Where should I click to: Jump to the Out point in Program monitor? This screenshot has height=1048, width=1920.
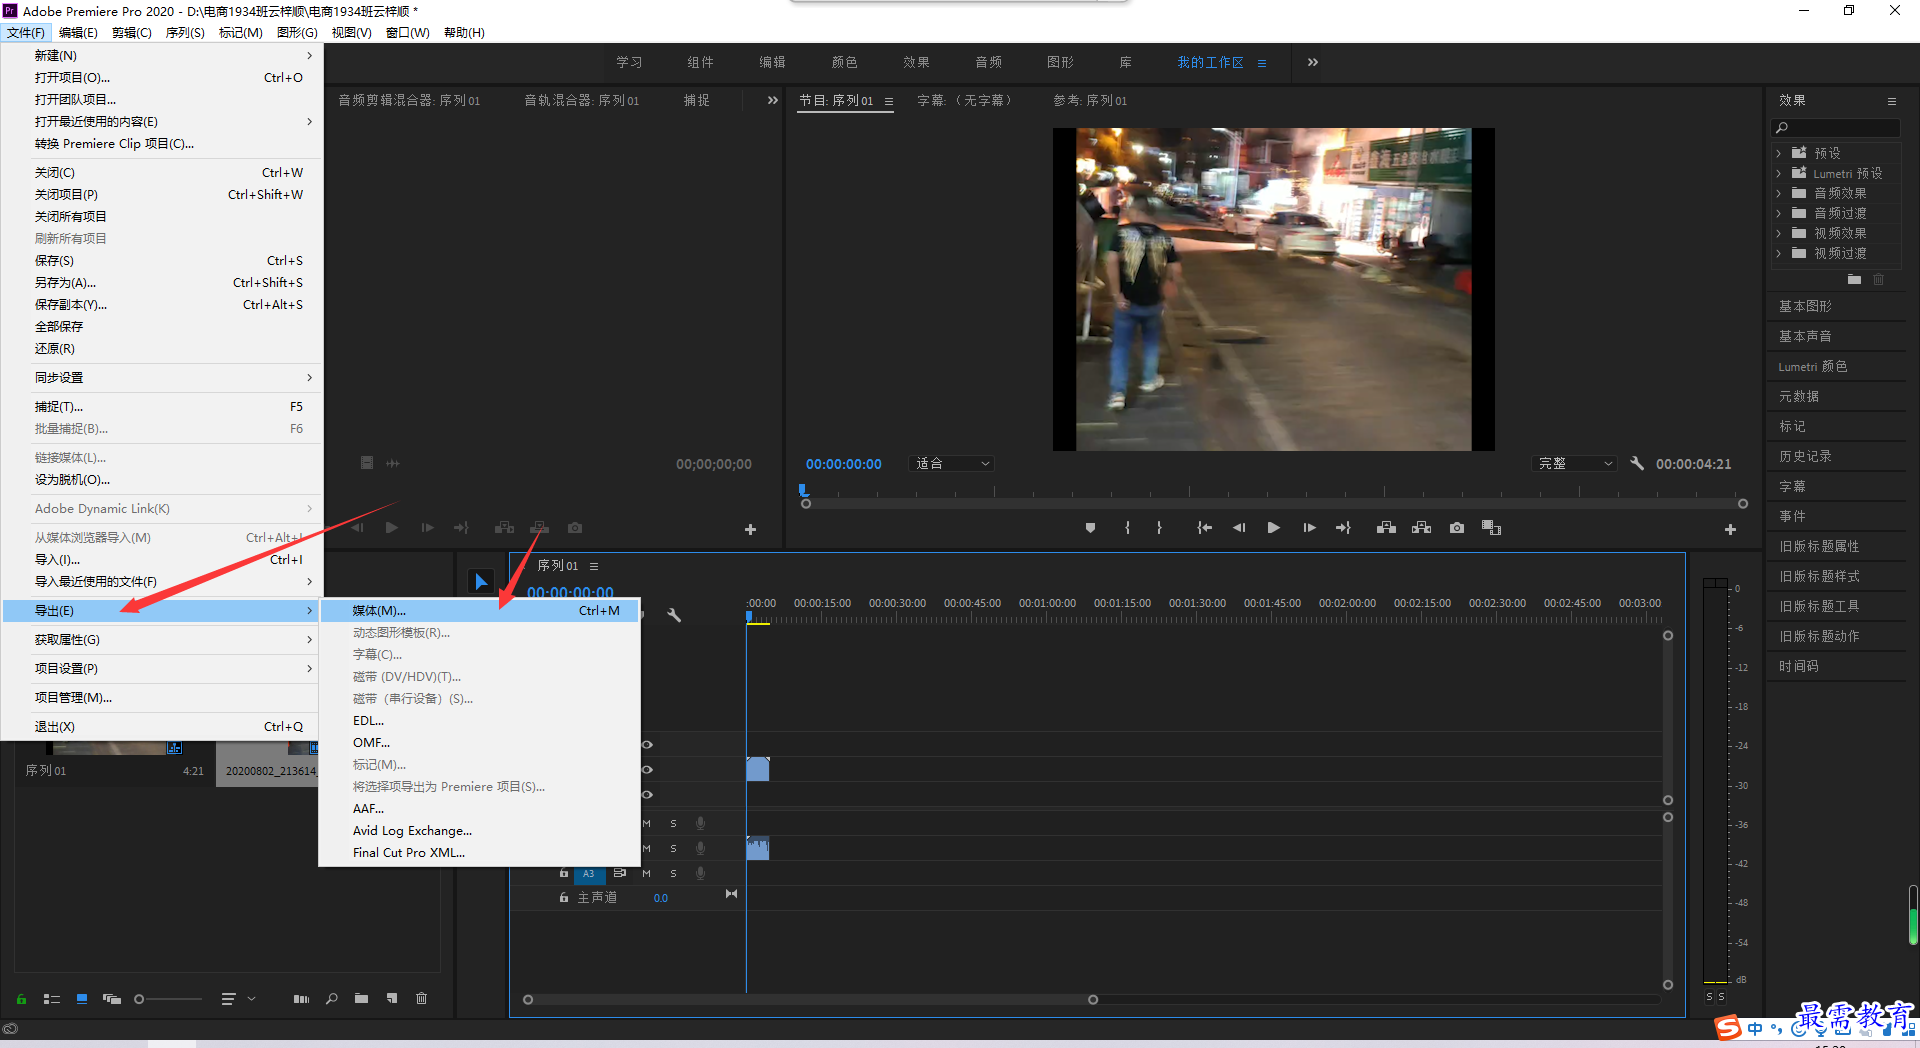(1343, 528)
